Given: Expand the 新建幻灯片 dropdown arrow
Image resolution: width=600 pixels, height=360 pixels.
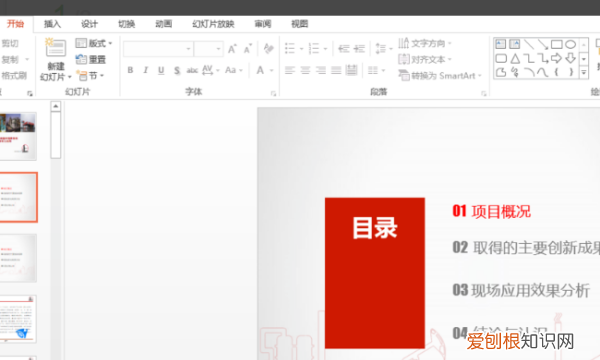Looking at the screenshot, I should [x=70, y=77].
